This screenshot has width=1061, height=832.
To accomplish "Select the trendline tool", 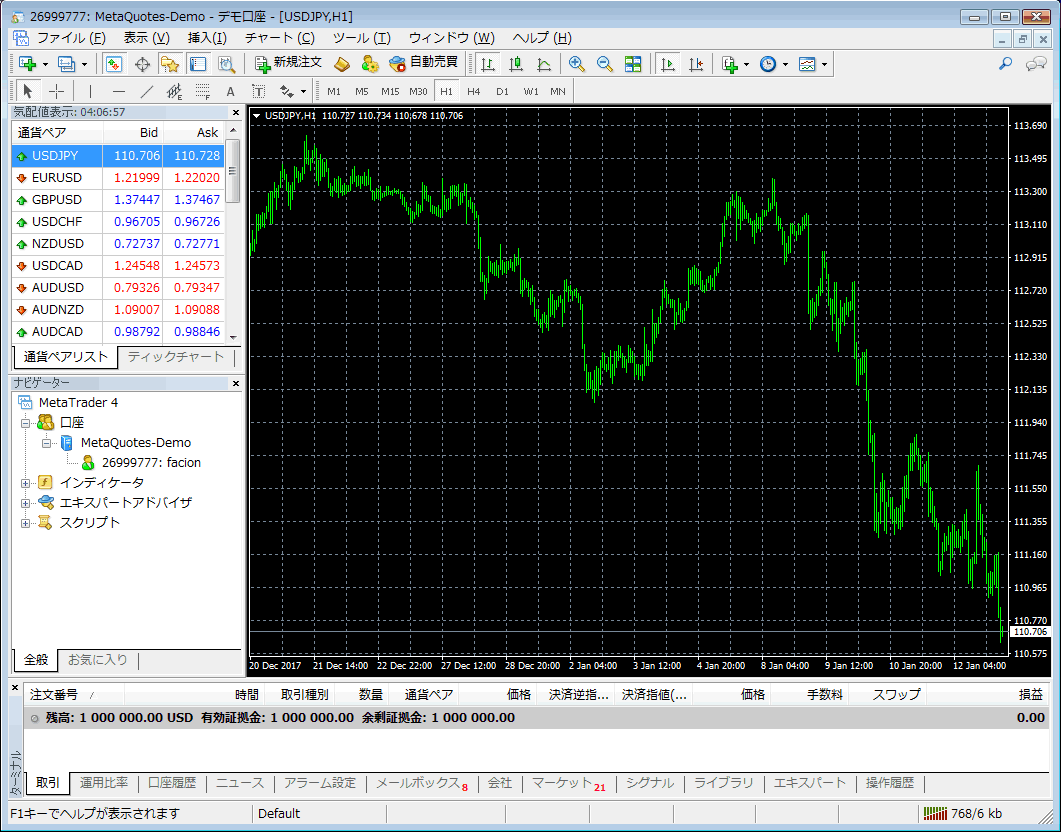I will coord(147,91).
